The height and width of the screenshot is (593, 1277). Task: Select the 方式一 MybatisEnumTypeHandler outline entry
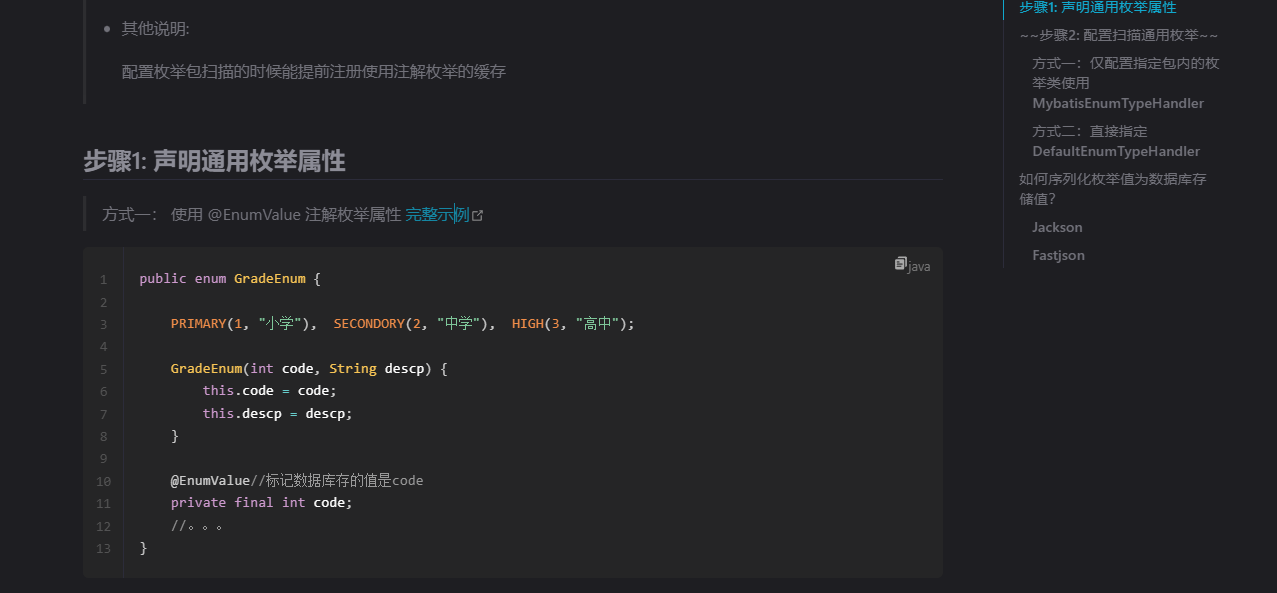pyautogui.click(x=1125, y=83)
